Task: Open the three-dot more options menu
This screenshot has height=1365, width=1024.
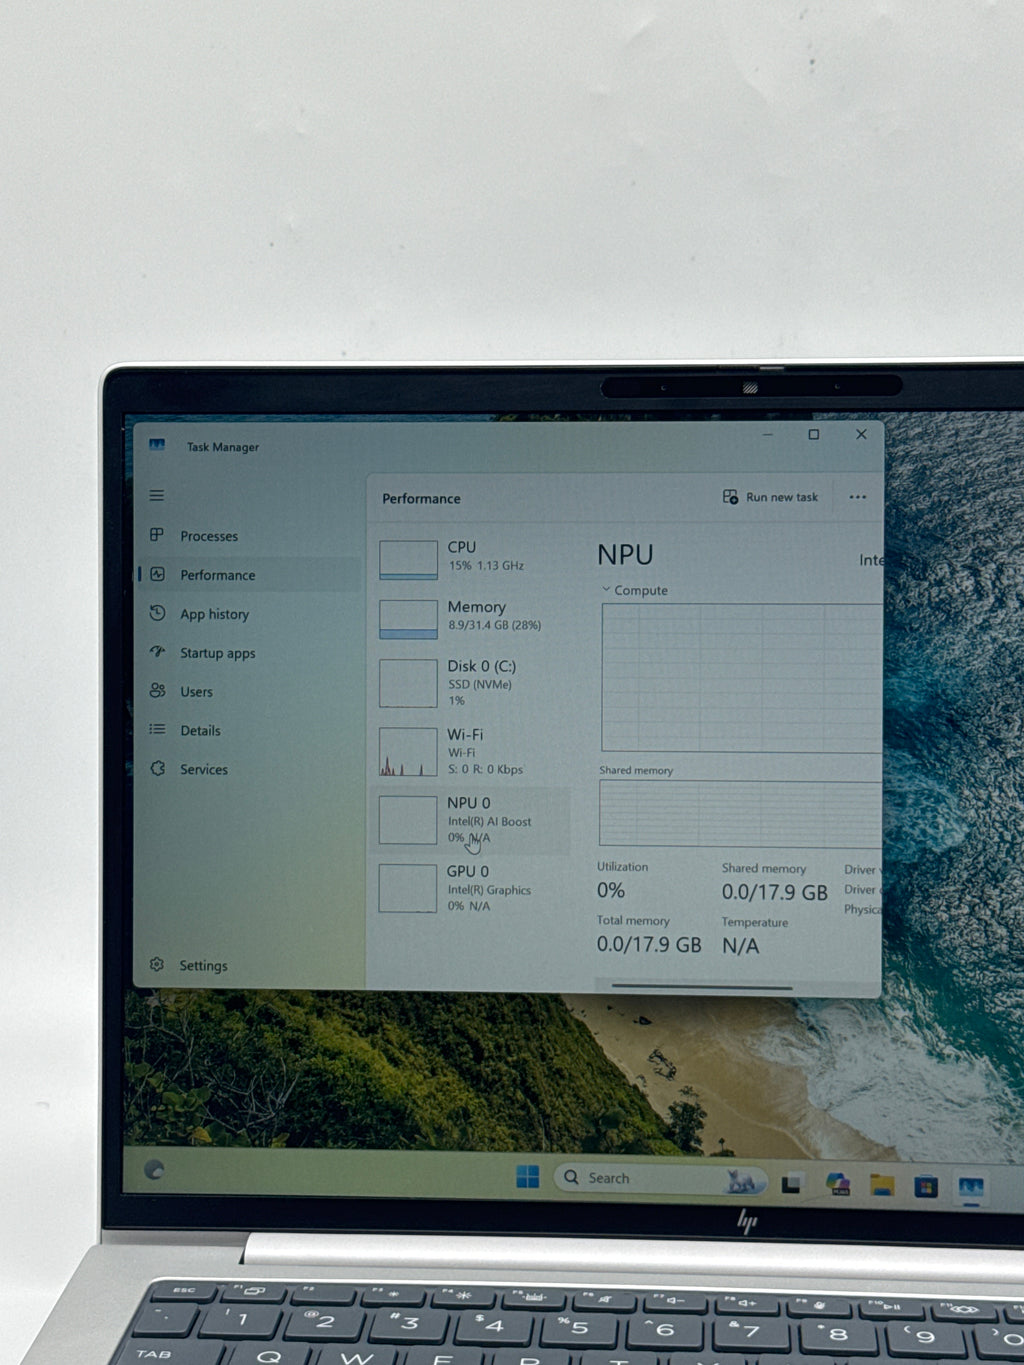Action: (858, 497)
